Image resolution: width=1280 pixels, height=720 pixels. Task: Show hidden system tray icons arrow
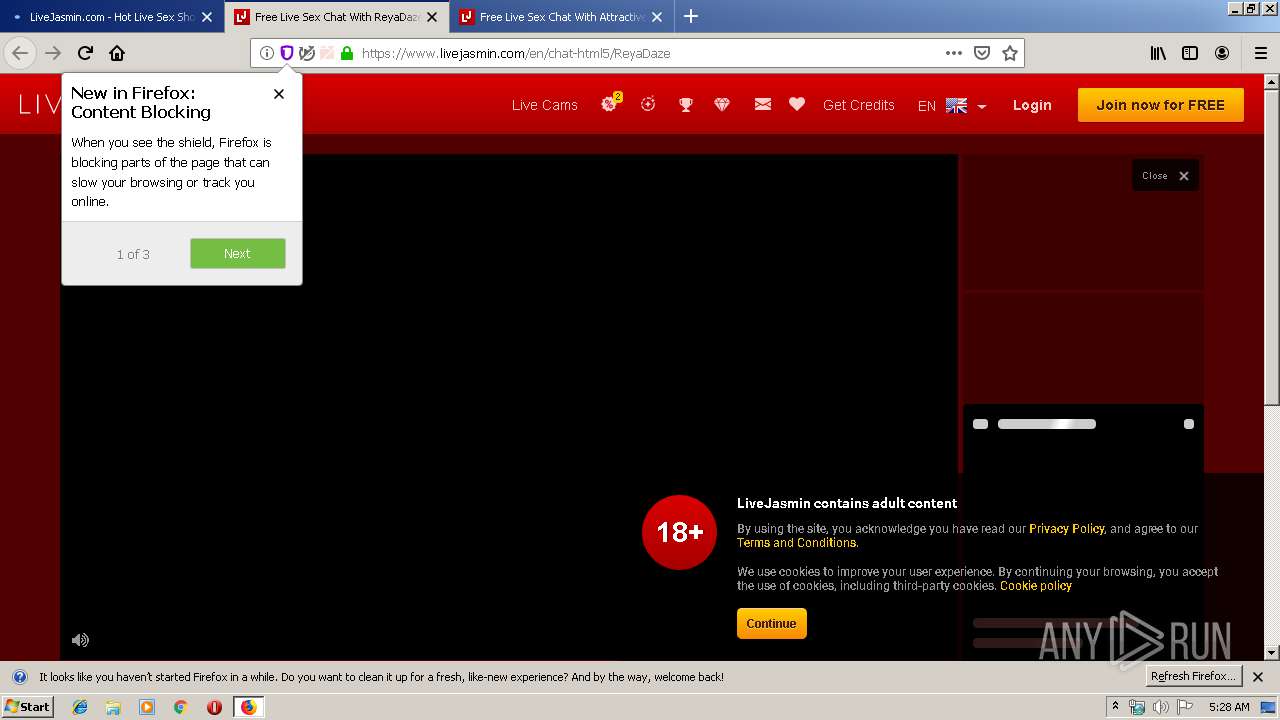click(x=1115, y=707)
